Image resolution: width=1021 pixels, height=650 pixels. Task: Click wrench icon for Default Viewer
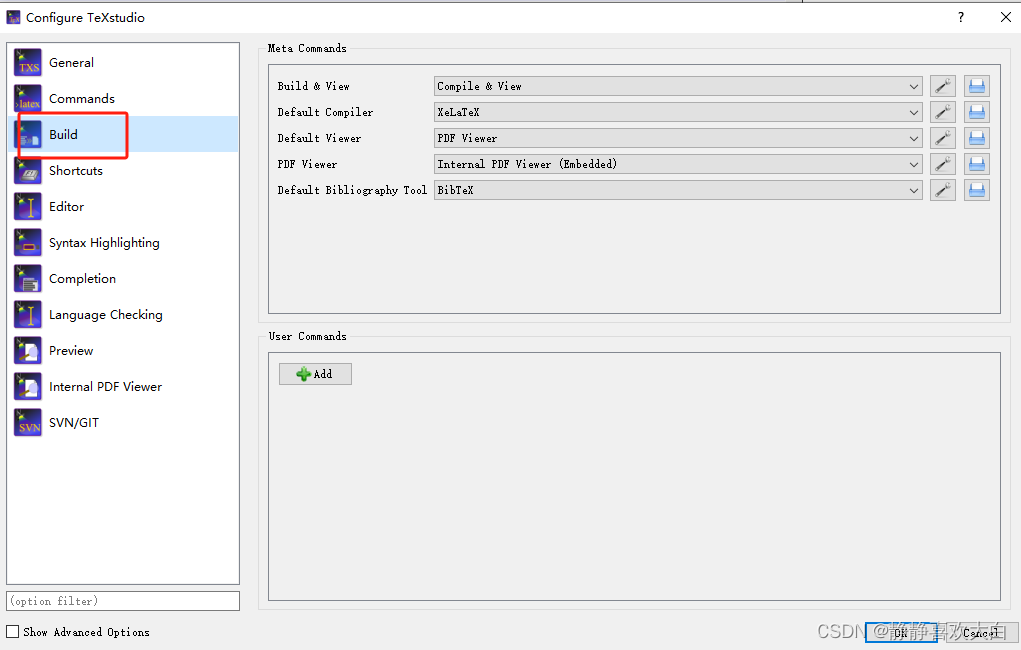(942, 138)
